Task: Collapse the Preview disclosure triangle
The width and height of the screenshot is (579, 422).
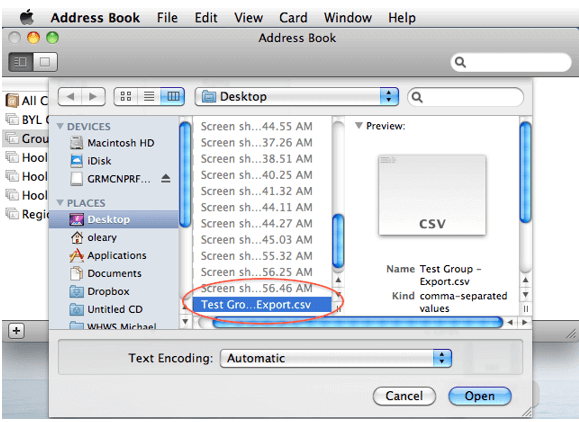Action: pos(358,126)
